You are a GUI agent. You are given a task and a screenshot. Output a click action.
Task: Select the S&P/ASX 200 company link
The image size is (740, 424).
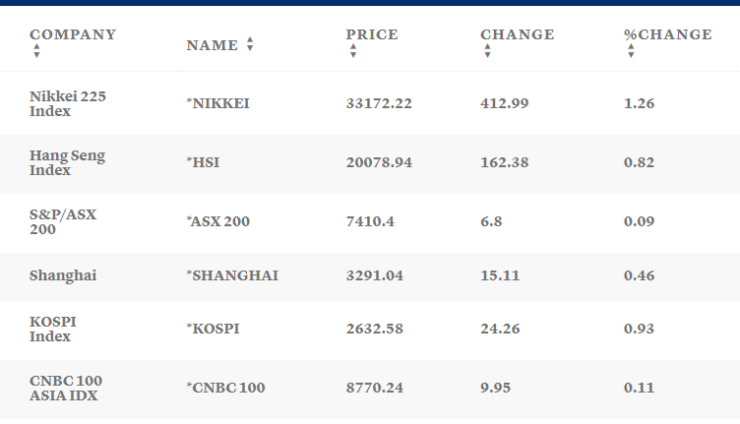[x=63, y=221]
